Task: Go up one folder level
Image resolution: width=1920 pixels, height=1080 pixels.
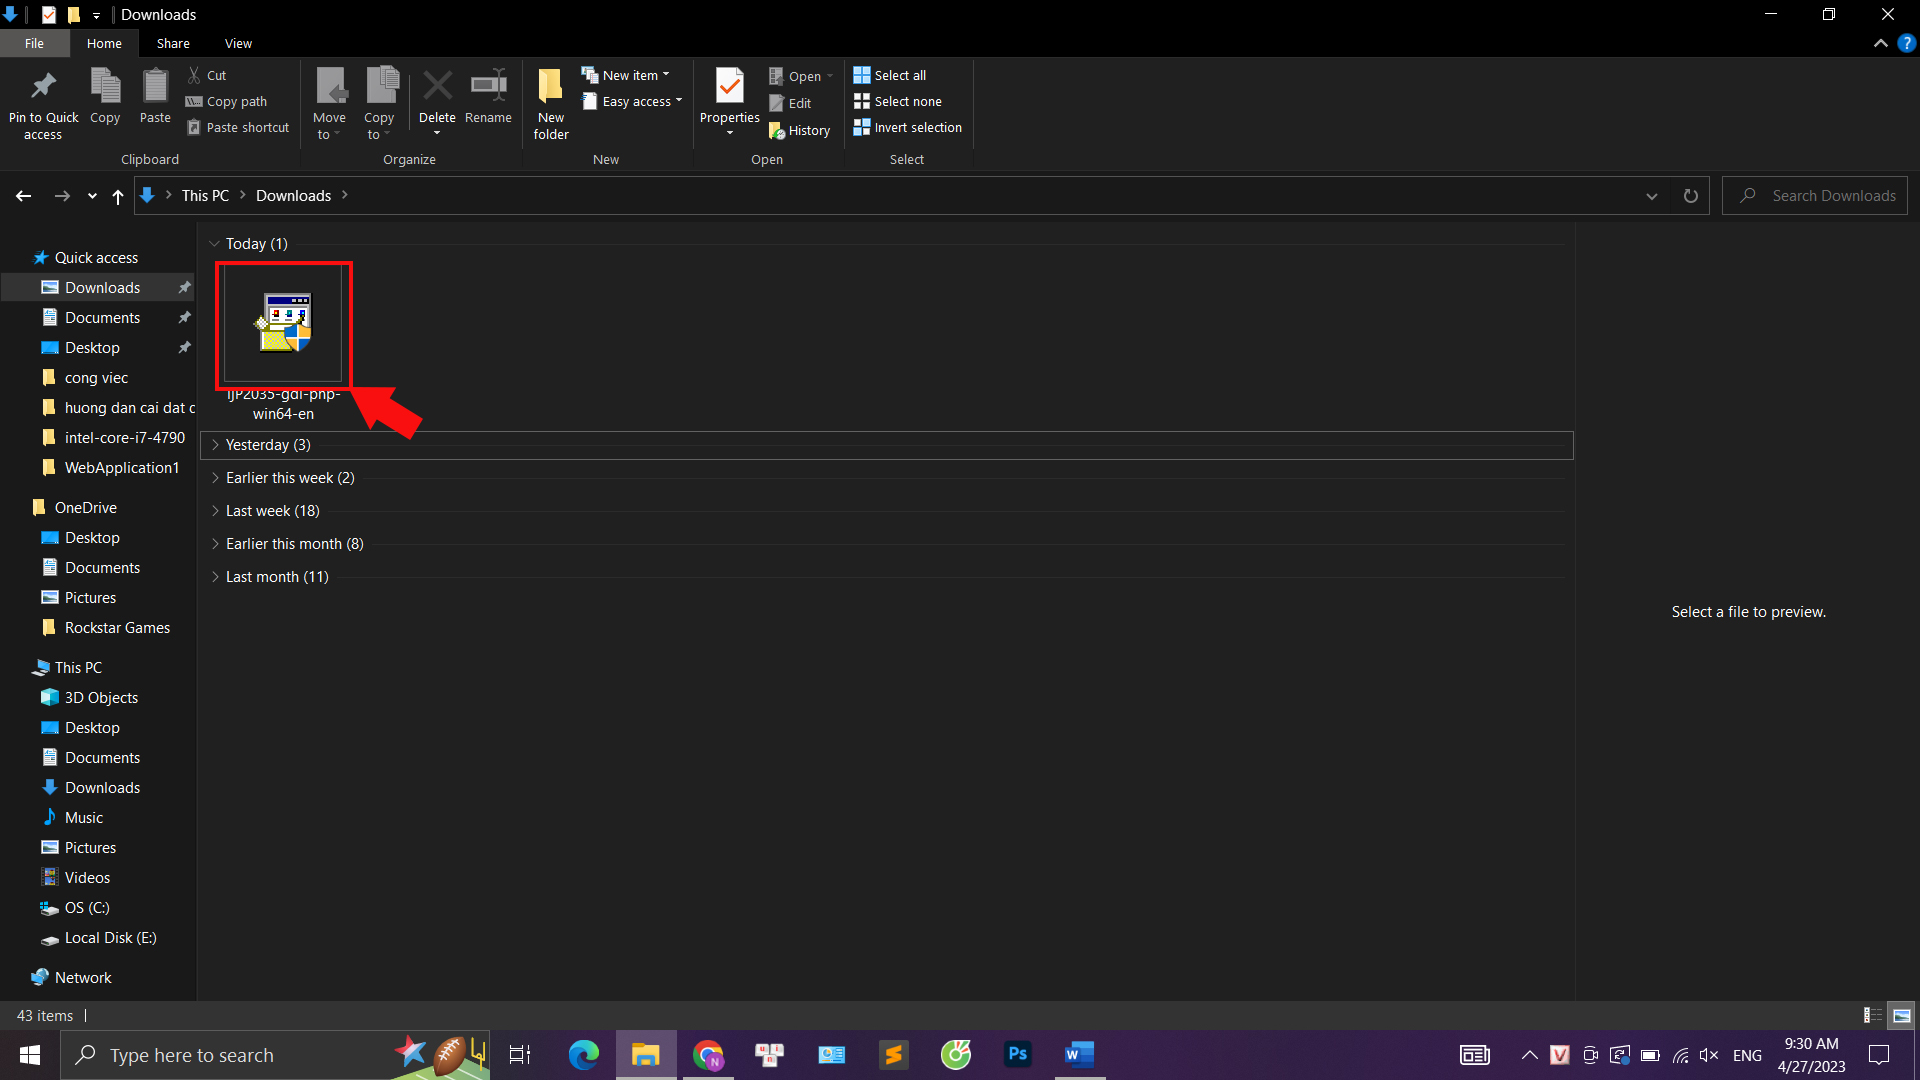Action: pos(117,196)
